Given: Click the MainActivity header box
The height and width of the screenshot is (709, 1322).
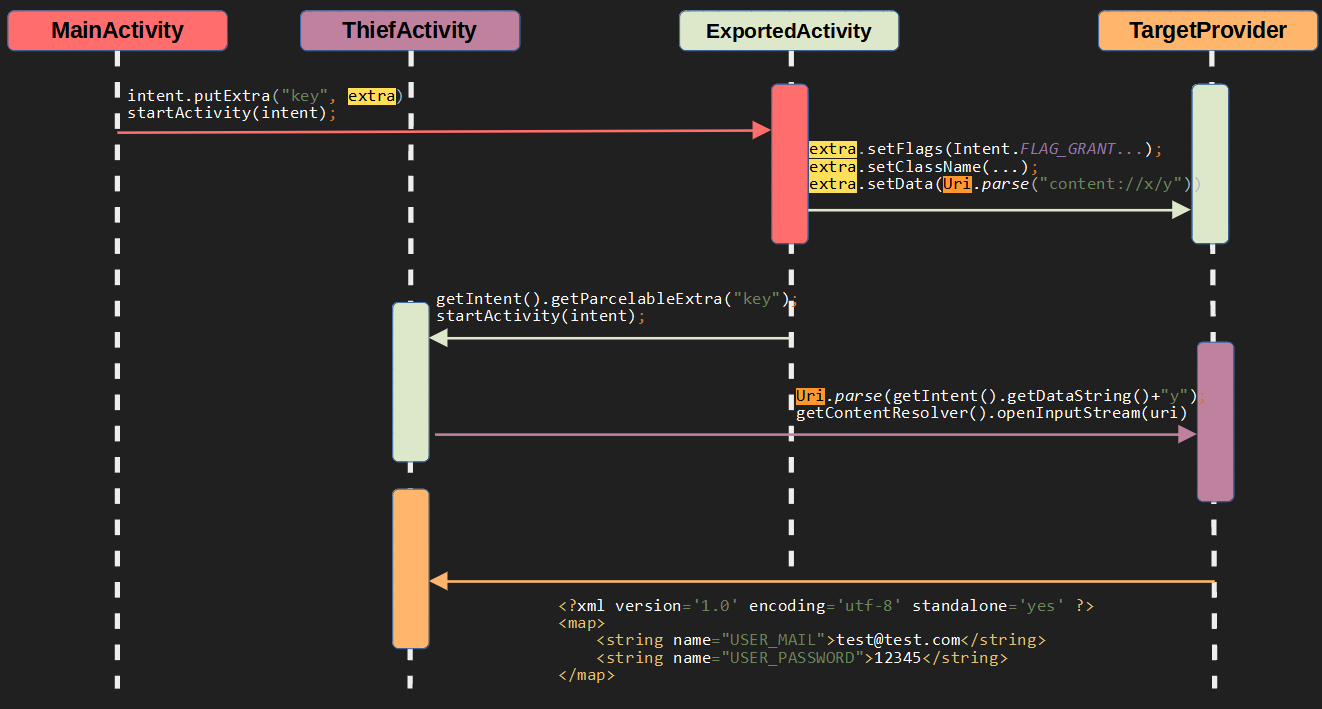Looking at the screenshot, I should coord(116,30).
